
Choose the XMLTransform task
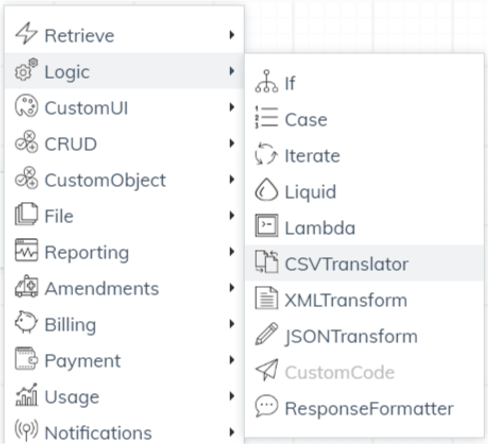click(x=364, y=299)
